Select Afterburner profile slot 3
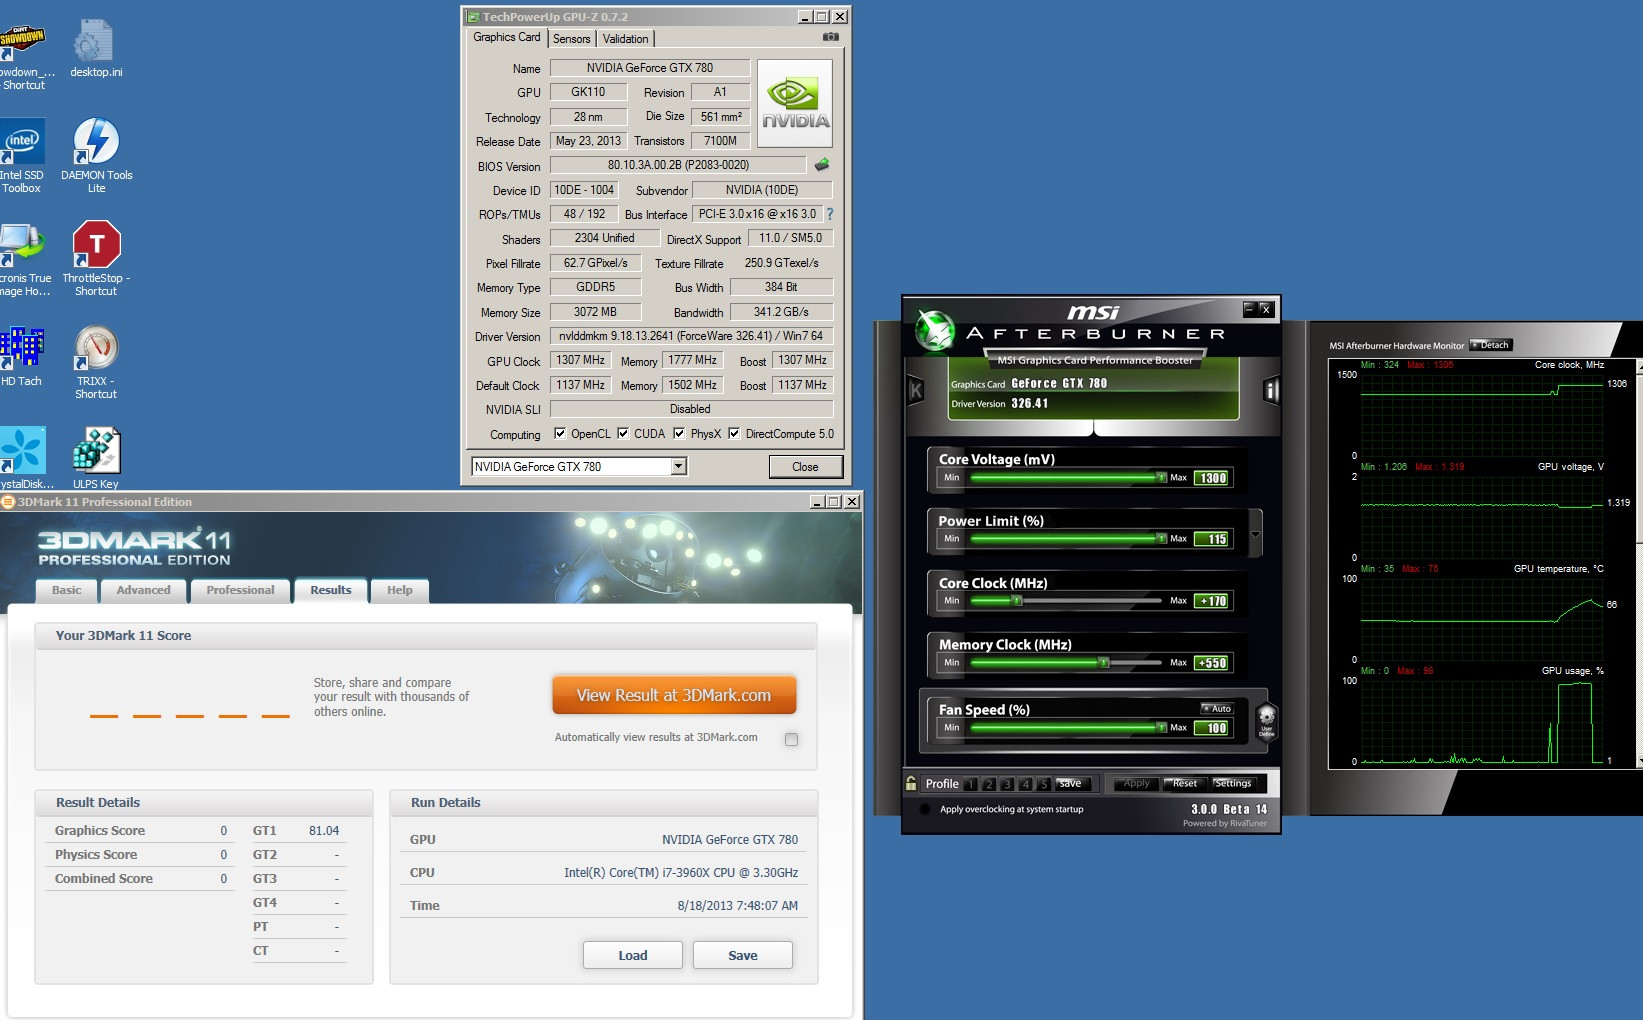Viewport: 1643px width, 1020px height. (x=1007, y=784)
